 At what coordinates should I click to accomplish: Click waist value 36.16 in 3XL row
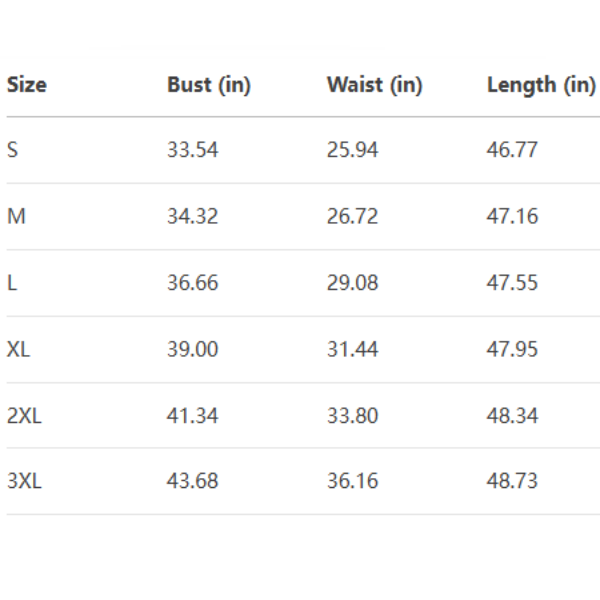352,481
